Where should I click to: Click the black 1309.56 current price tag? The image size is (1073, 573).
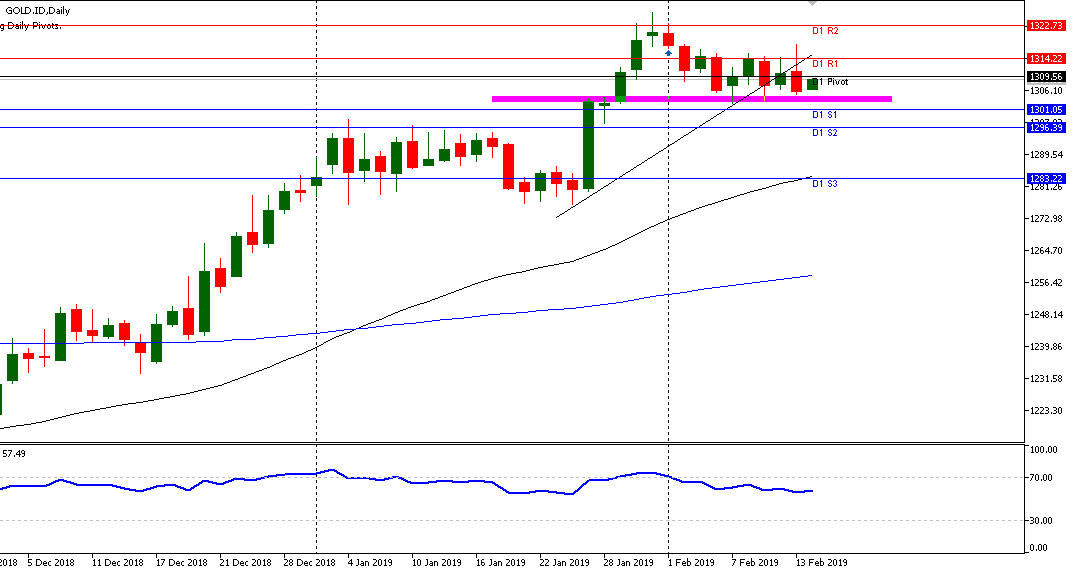pos(1045,76)
